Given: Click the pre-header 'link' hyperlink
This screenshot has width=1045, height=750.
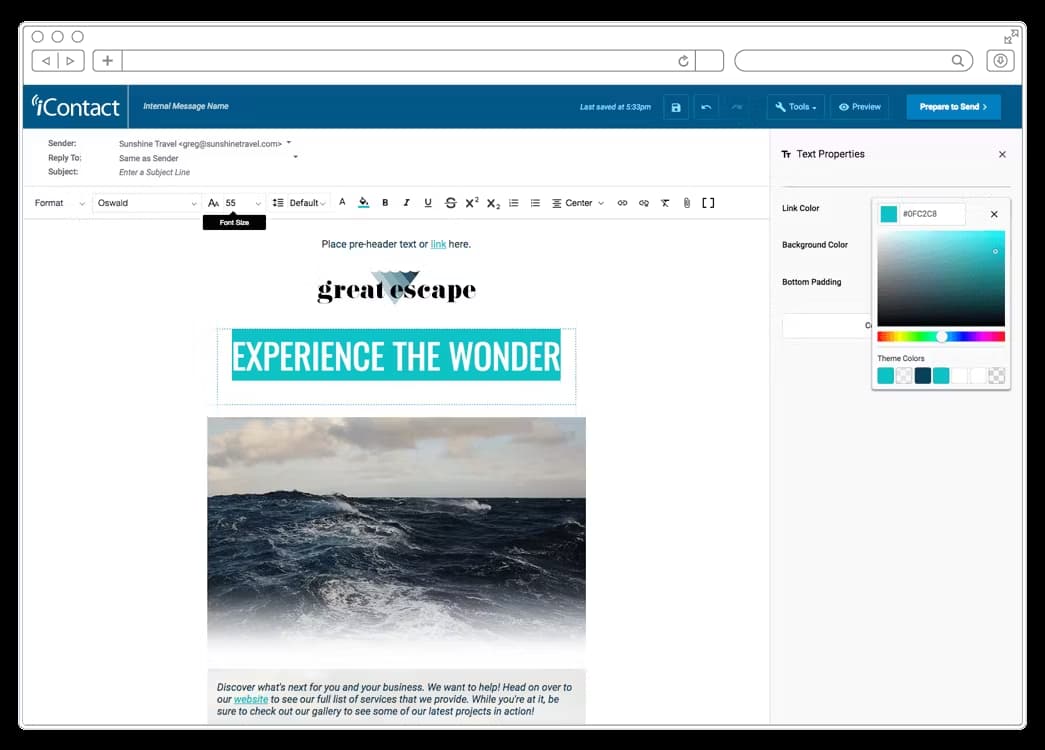Looking at the screenshot, I should [438, 244].
